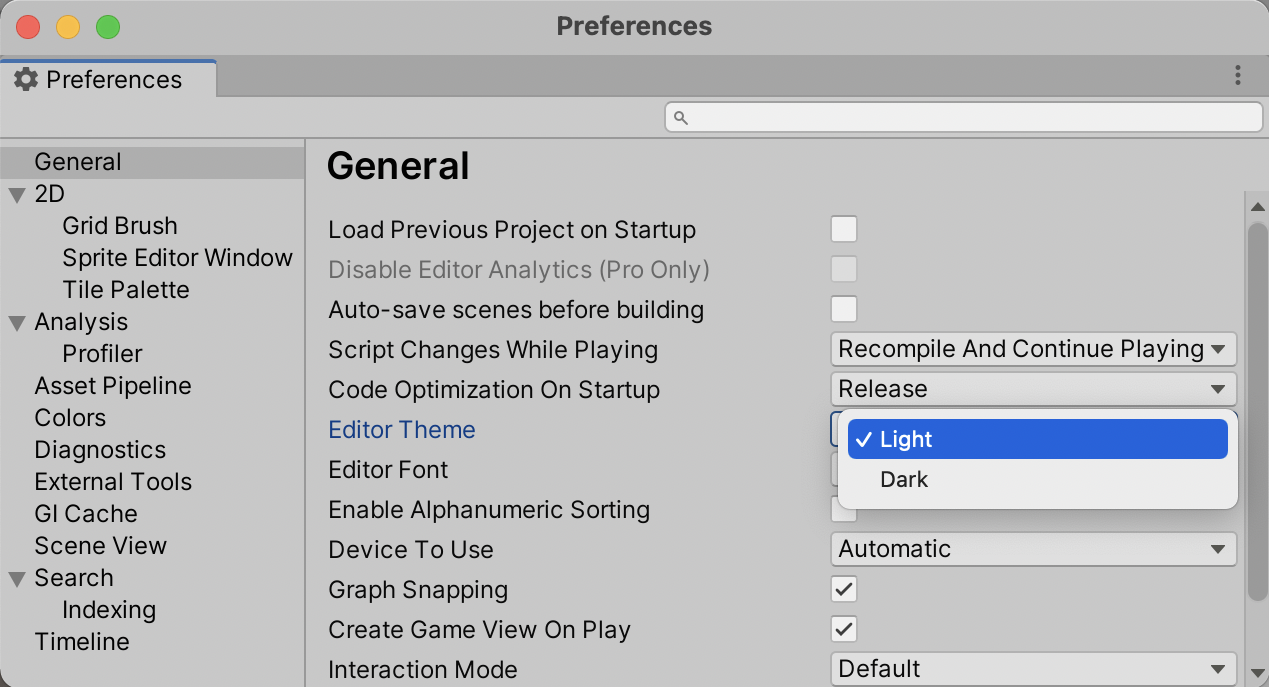Toggle Auto-save scenes before building checkbox
The image size is (1269, 687).
(x=844, y=309)
